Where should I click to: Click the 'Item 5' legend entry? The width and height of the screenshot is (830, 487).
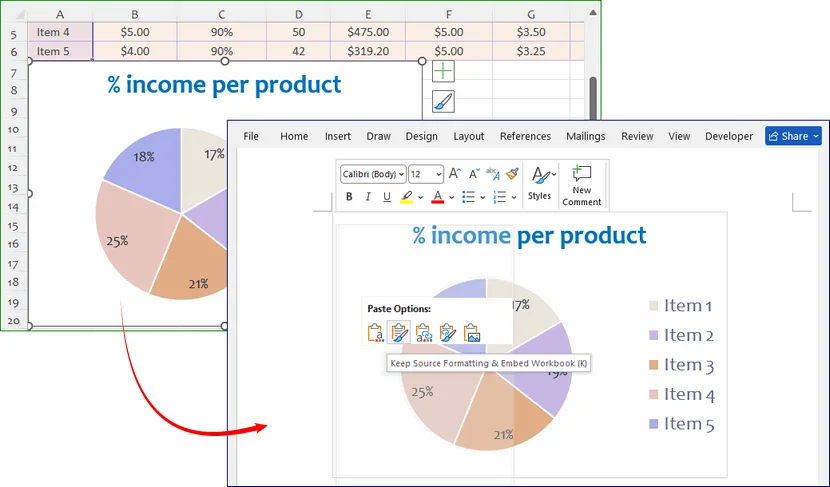pyautogui.click(x=681, y=424)
